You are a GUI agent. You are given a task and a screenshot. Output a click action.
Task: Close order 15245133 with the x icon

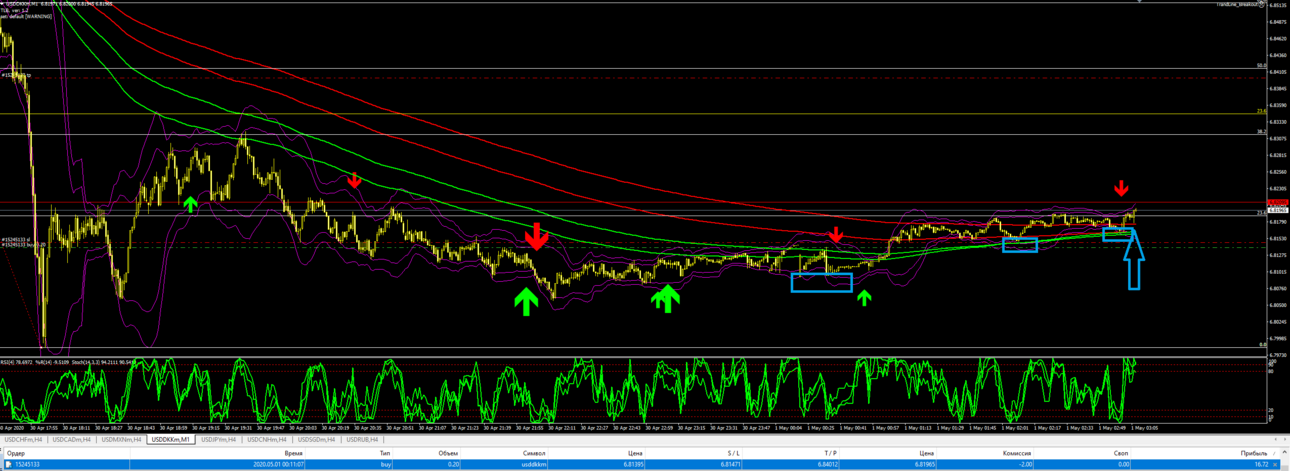(1277, 464)
